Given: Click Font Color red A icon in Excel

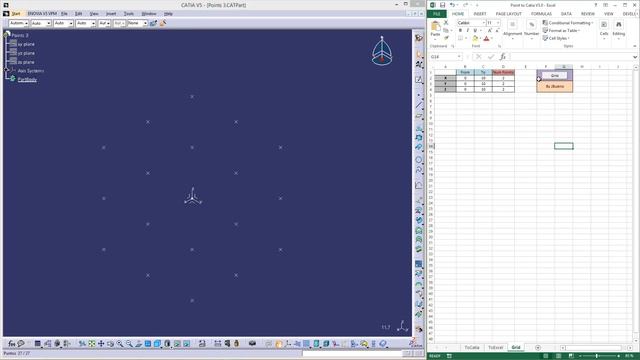Looking at the screenshot, I should (x=486, y=38).
